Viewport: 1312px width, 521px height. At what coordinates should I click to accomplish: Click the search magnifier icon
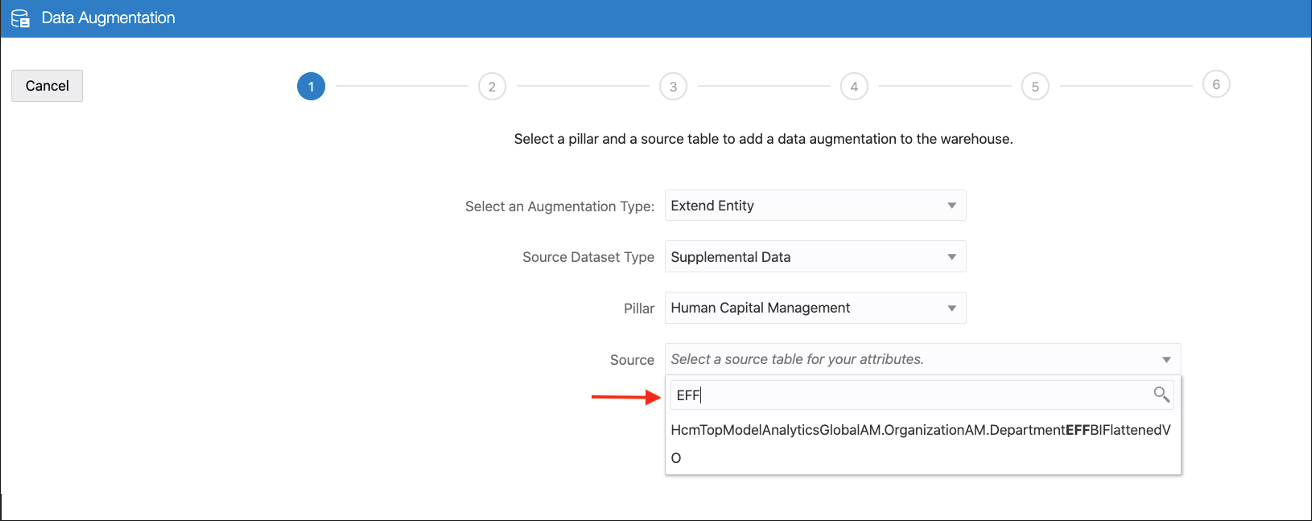coord(1161,395)
